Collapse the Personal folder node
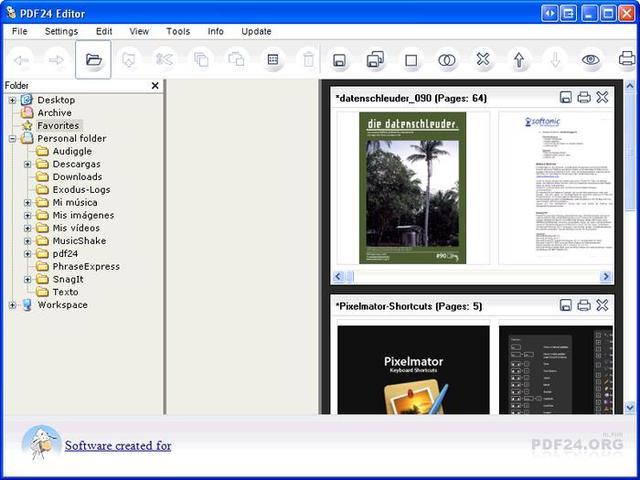Image resolution: width=640 pixels, height=480 pixels. 12,139
